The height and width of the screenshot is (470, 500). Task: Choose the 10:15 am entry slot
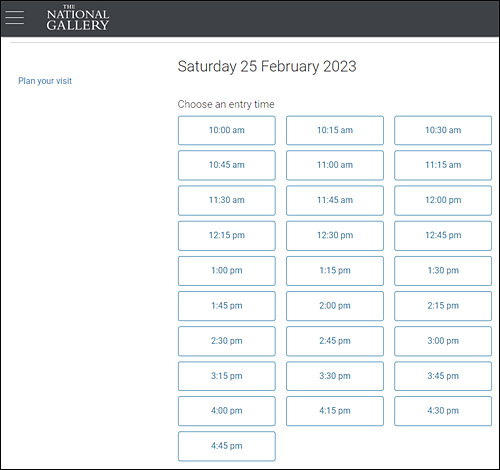335,130
